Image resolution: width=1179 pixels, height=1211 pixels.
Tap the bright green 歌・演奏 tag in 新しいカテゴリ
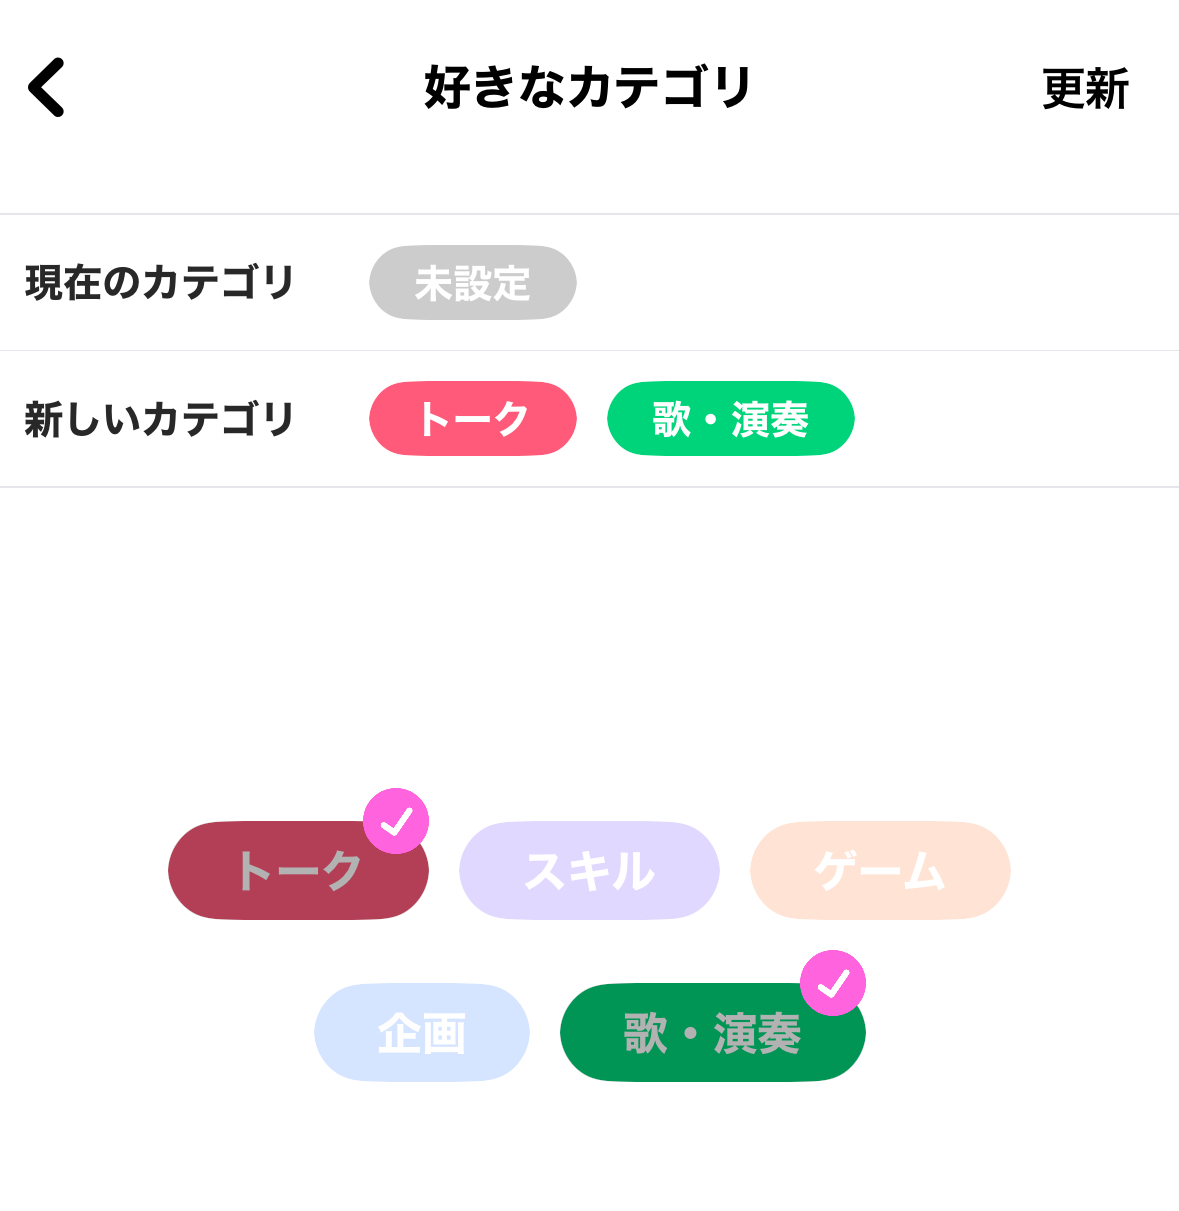point(730,419)
